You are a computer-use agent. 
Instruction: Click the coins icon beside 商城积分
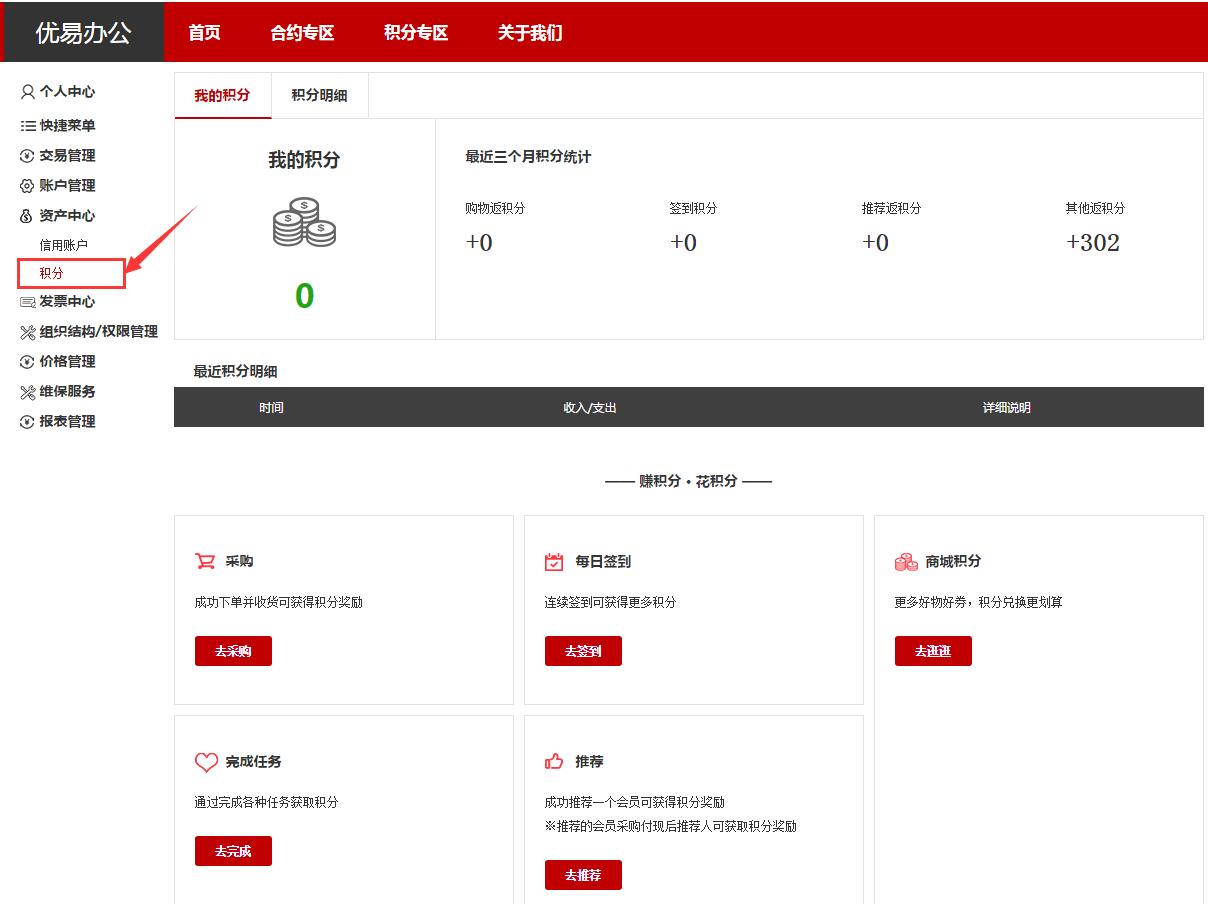pos(905,562)
